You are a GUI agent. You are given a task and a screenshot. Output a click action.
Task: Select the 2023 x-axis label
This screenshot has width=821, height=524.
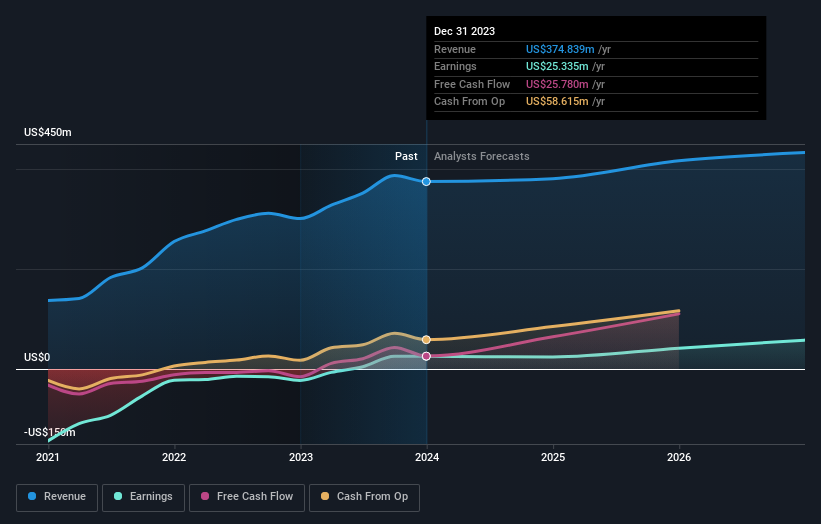coord(301,458)
